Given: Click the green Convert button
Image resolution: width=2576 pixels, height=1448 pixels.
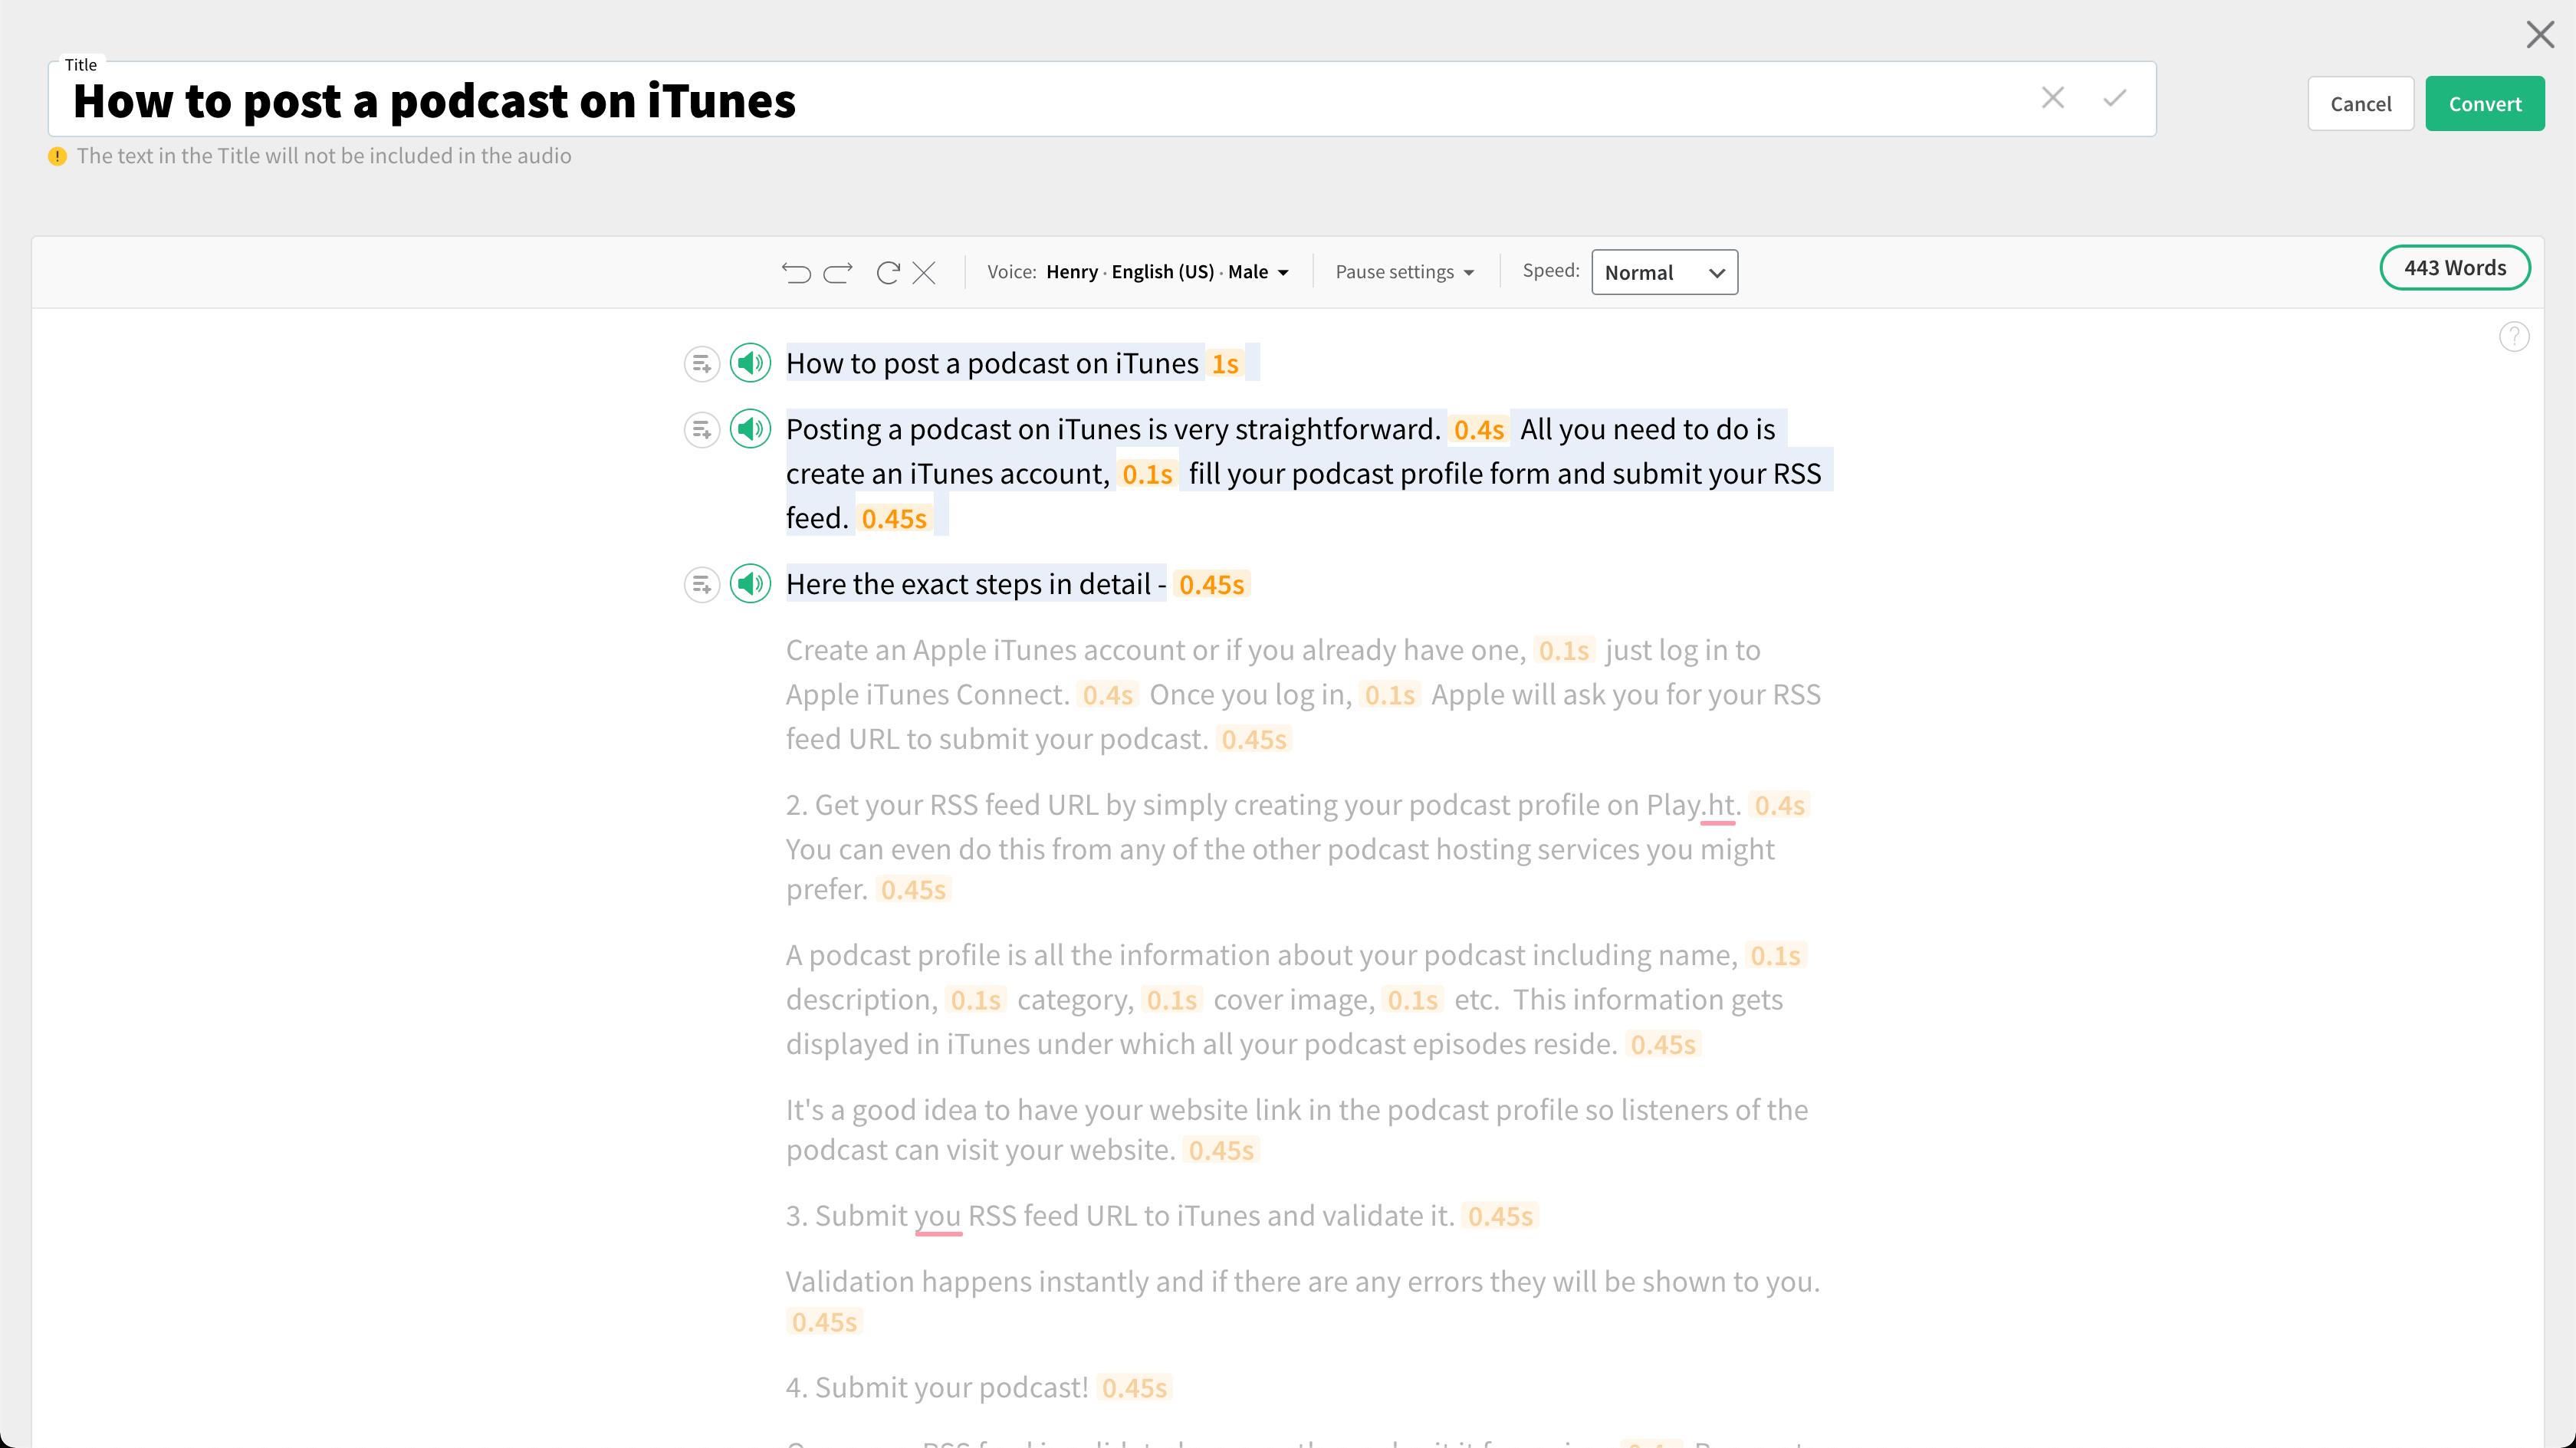Looking at the screenshot, I should coord(2484,104).
